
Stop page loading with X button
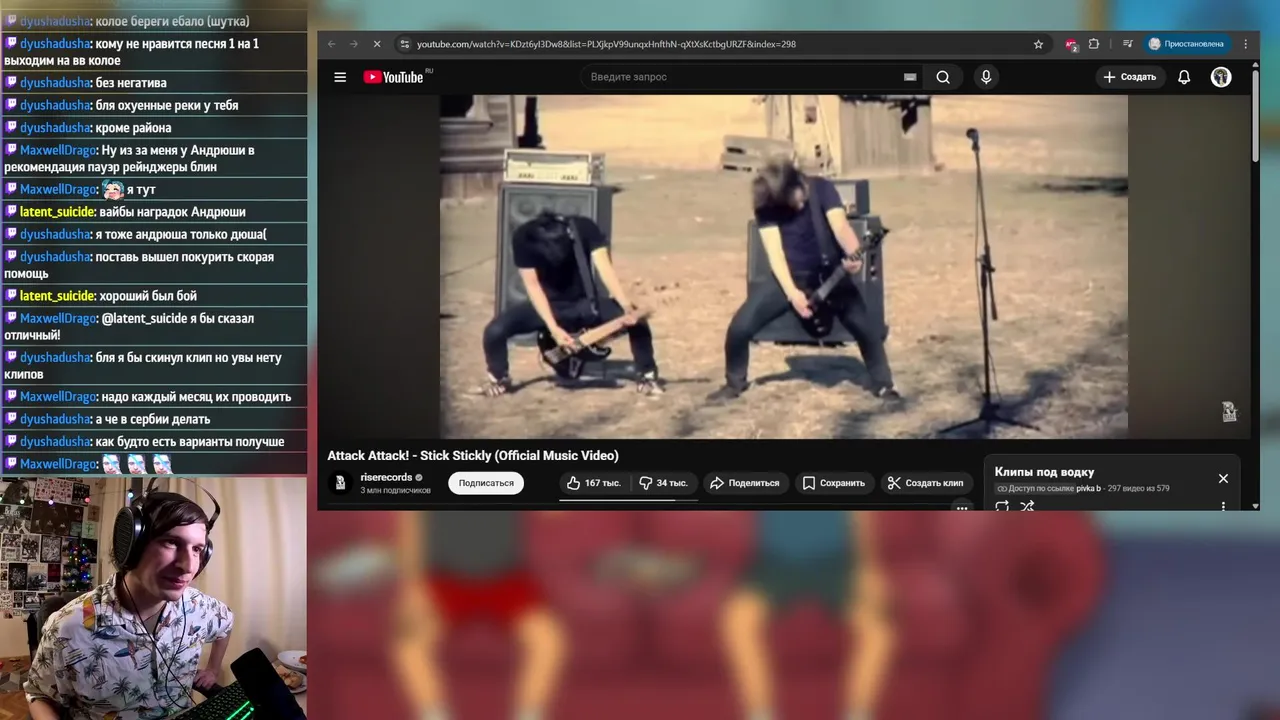[377, 44]
